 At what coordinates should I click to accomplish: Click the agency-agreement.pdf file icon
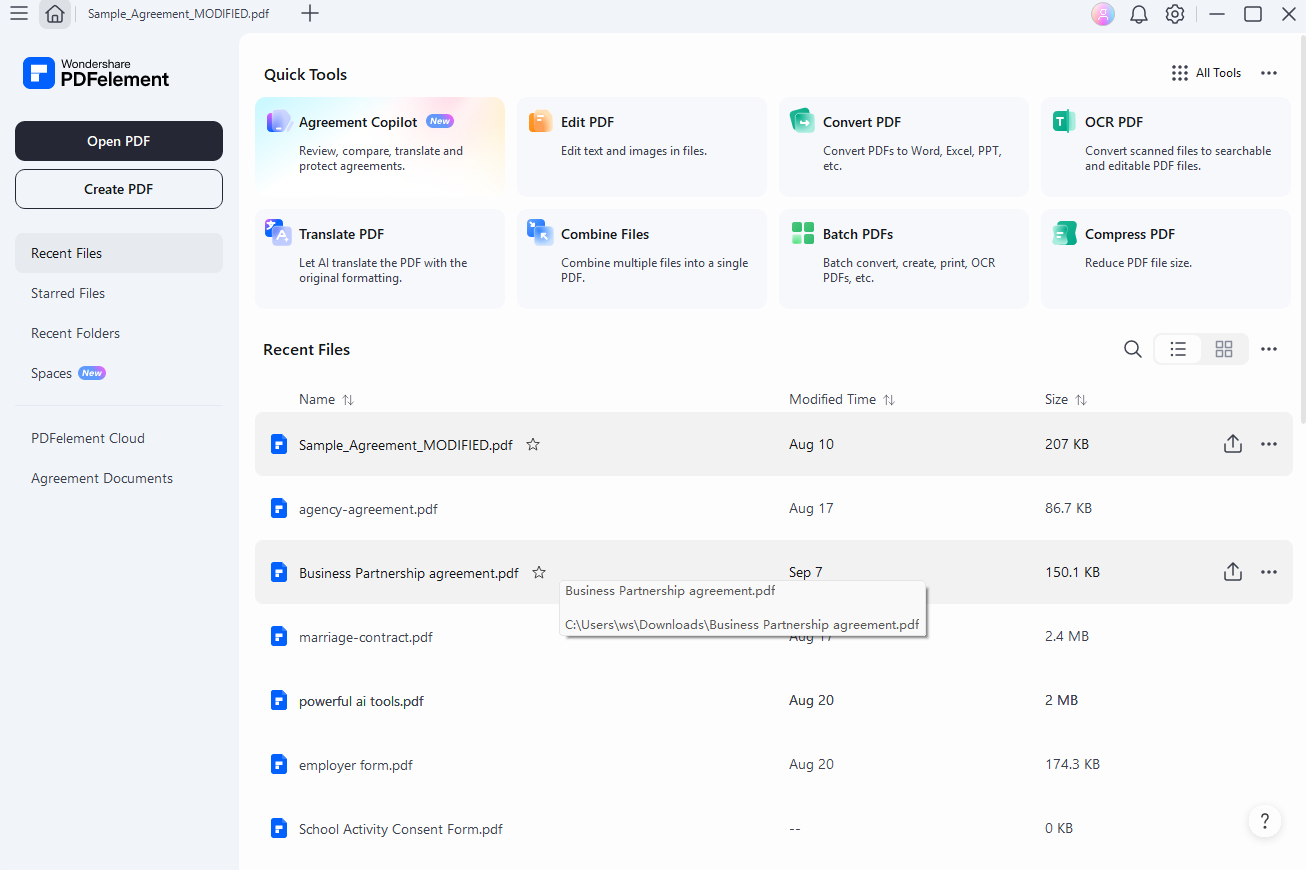[280, 508]
